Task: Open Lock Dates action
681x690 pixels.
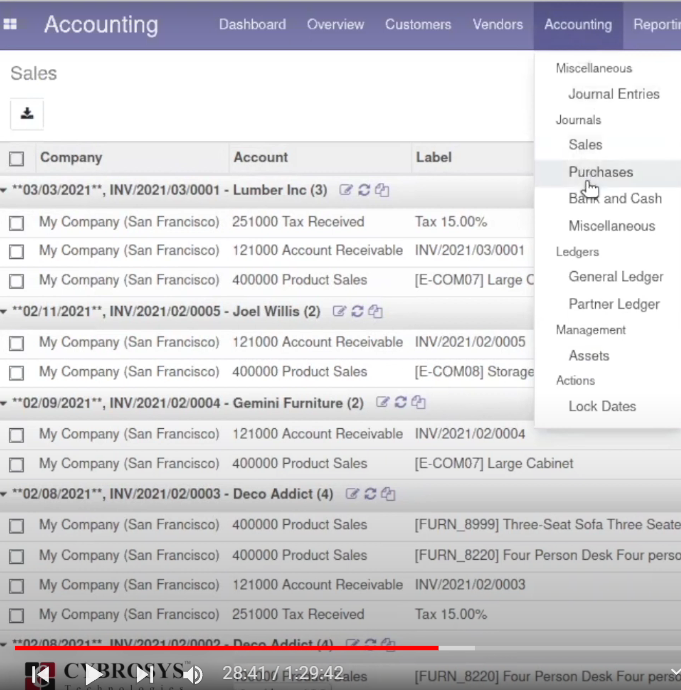Action: pyautogui.click(x=602, y=406)
